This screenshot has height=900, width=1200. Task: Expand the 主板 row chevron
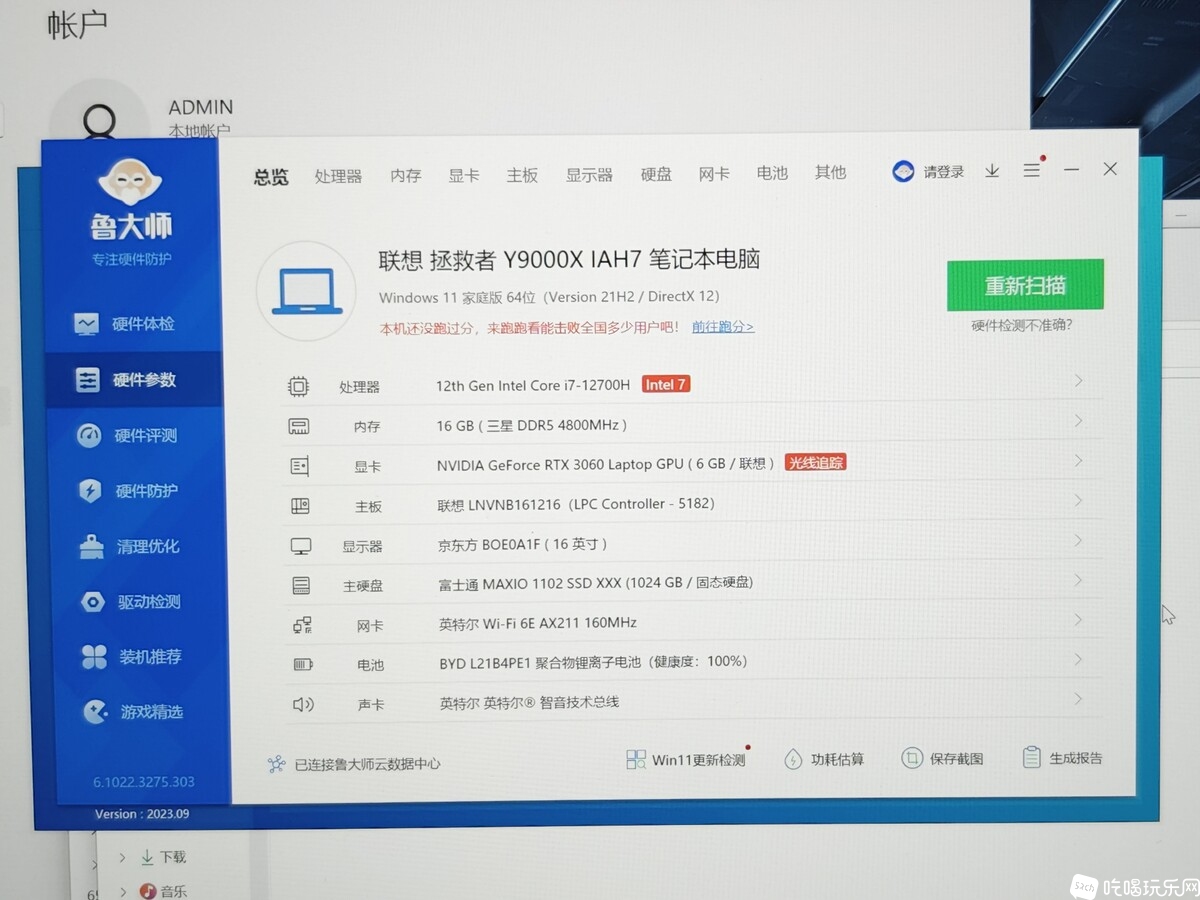pos(1078,500)
